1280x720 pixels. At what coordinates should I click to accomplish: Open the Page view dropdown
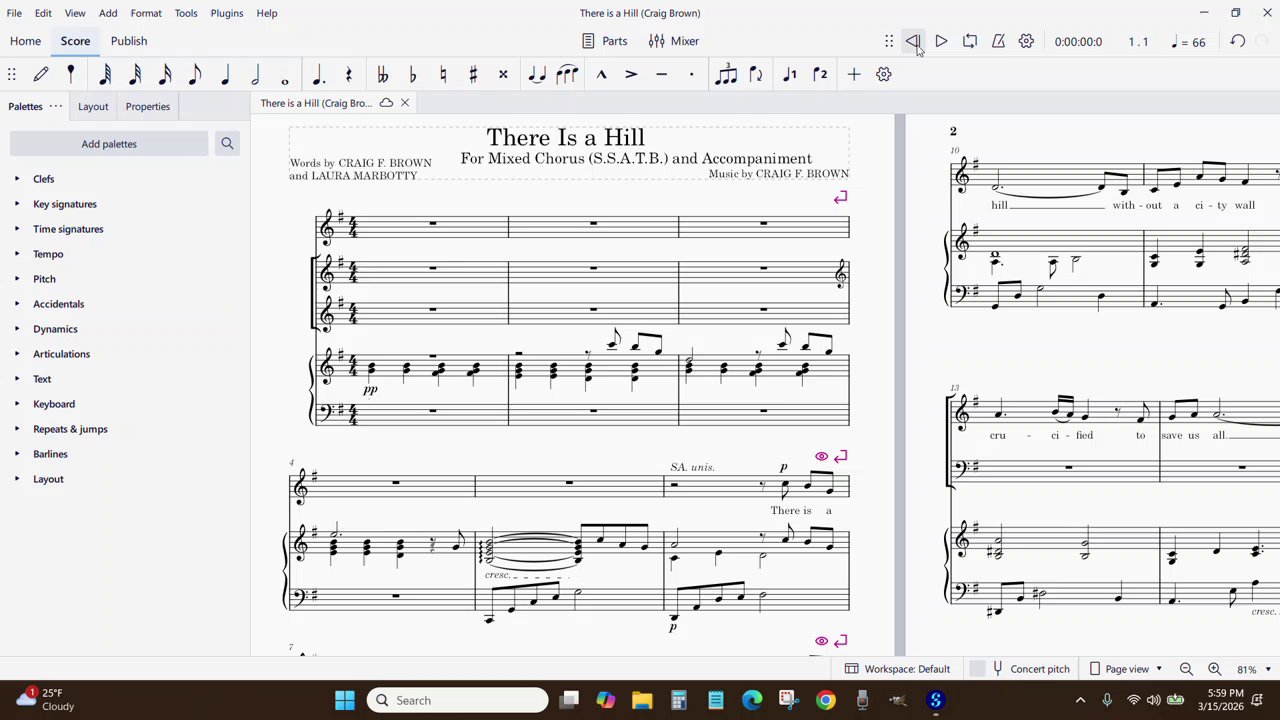click(x=1127, y=669)
